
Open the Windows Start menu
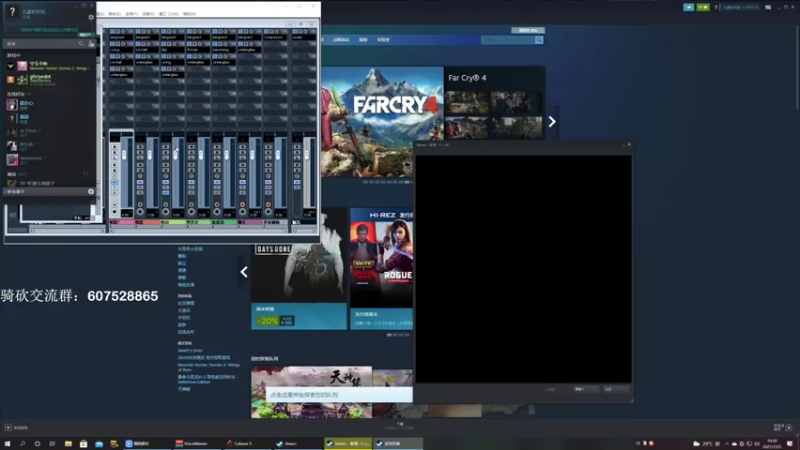coord(8,444)
